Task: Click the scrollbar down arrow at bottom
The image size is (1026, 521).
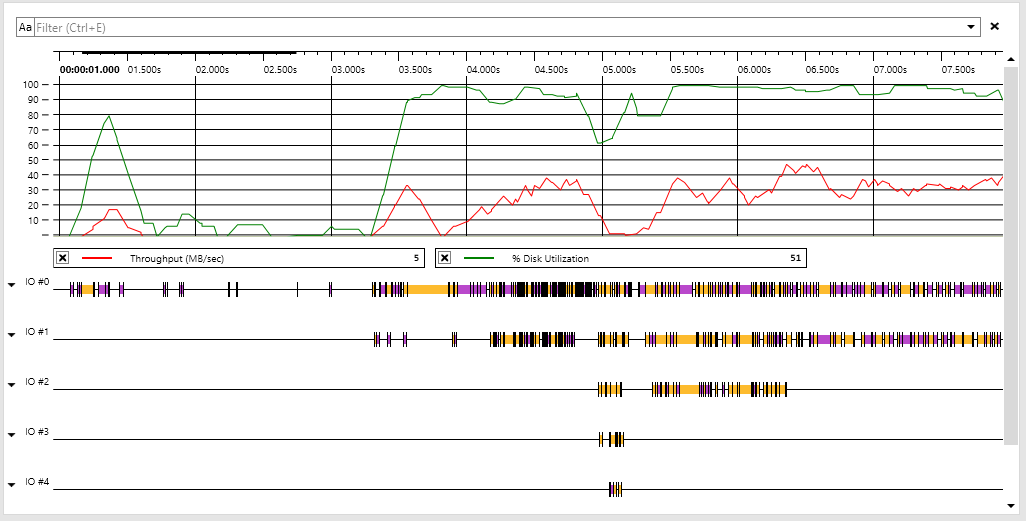Action: click(1010, 506)
